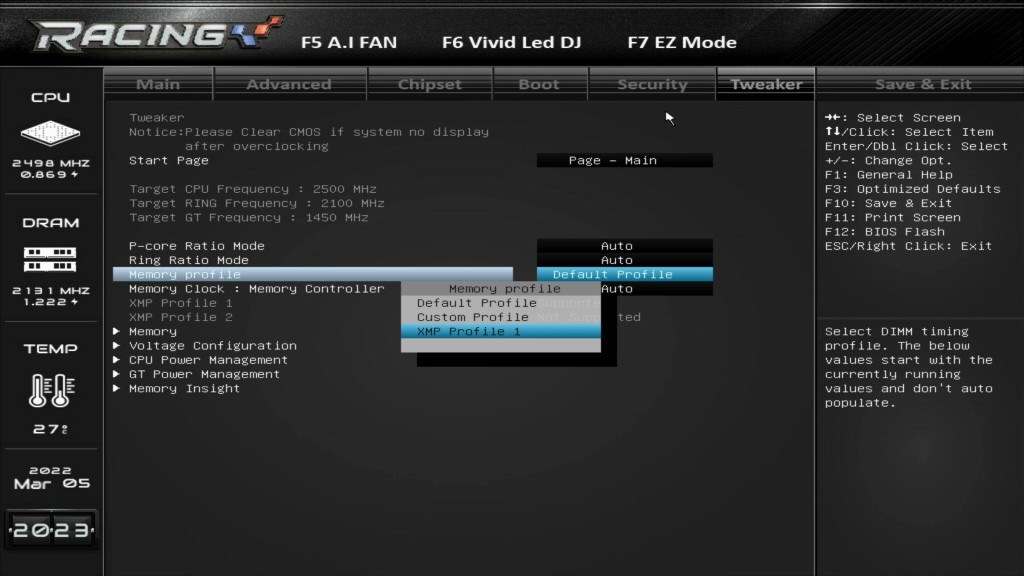Open F6 Vivid Led DJ
The width and height of the screenshot is (1024, 576).
(x=511, y=42)
